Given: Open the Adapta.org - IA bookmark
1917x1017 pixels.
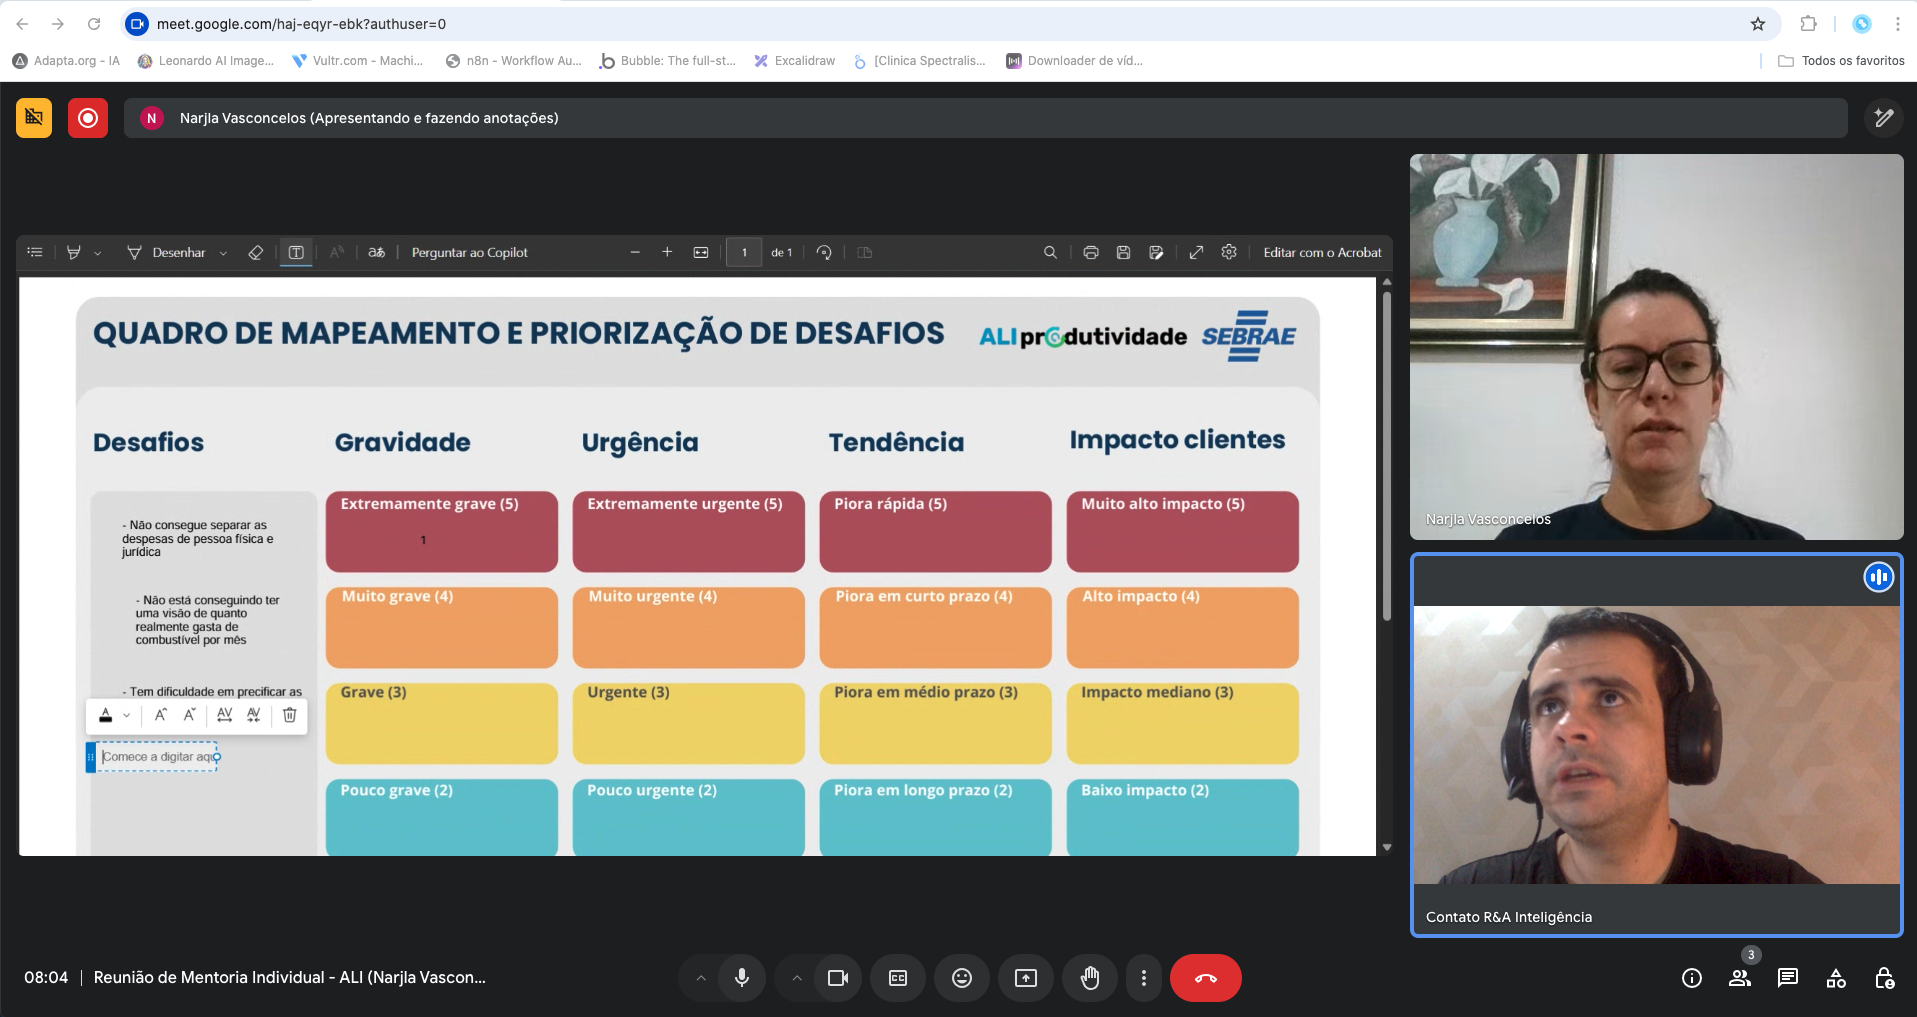Looking at the screenshot, I should 66,61.
